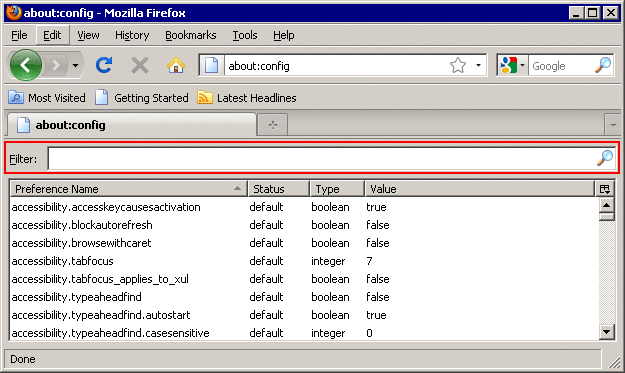This screenshot has height=373, width=625.
Task: Click value 0 of typeaheadfind.casesensitive
Action: click(x=369, y=333)
